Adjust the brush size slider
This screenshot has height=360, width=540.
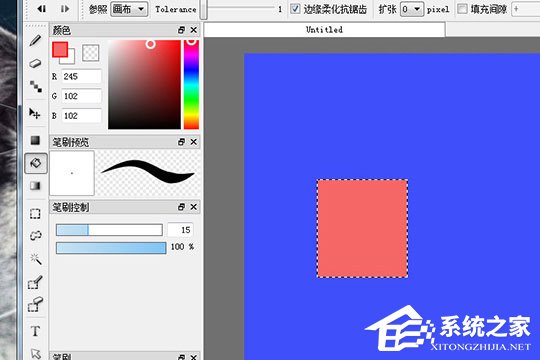[x=109, y=230]
